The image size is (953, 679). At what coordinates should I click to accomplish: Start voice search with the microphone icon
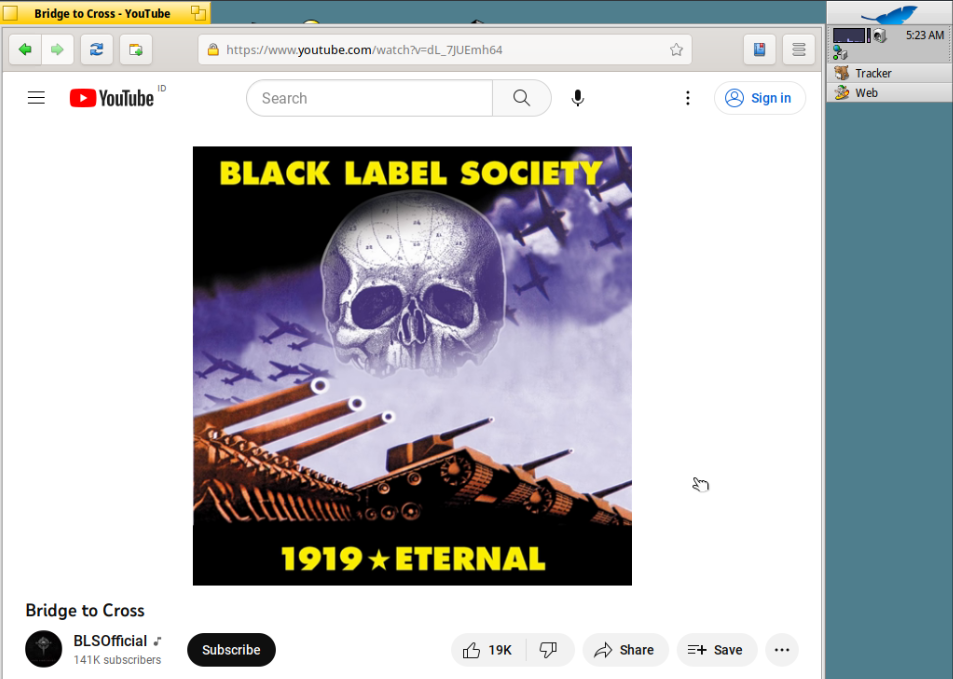pyautogui.click(x=578, y=98)
